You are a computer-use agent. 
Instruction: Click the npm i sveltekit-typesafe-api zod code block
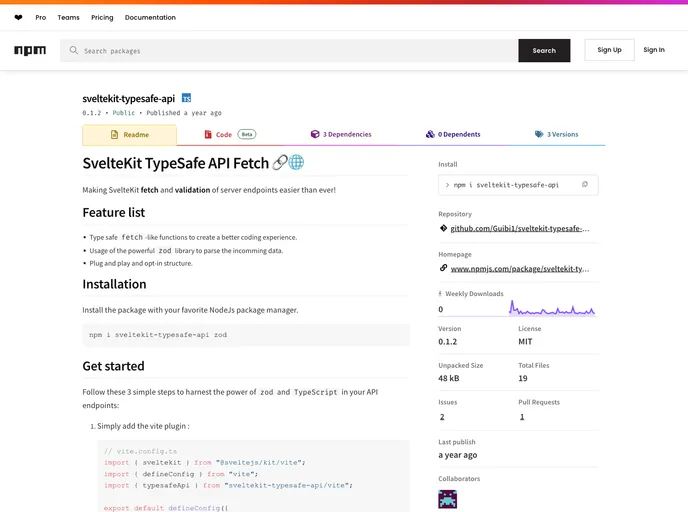point(246,335)
